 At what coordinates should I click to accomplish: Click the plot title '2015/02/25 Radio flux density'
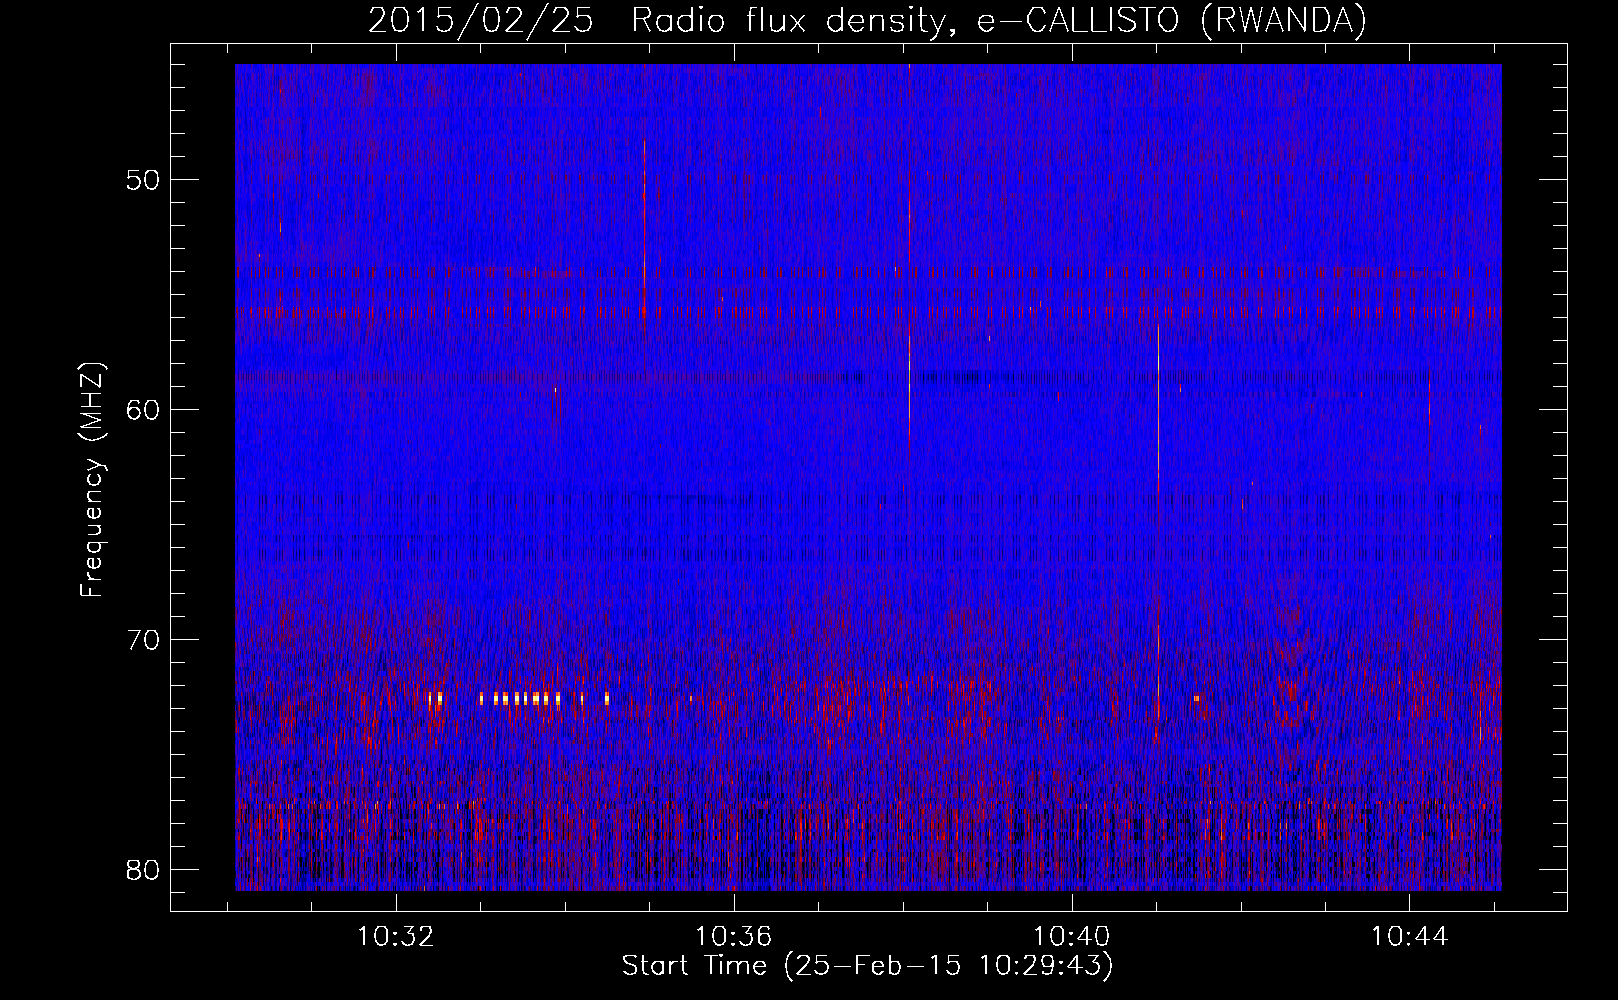657,21
